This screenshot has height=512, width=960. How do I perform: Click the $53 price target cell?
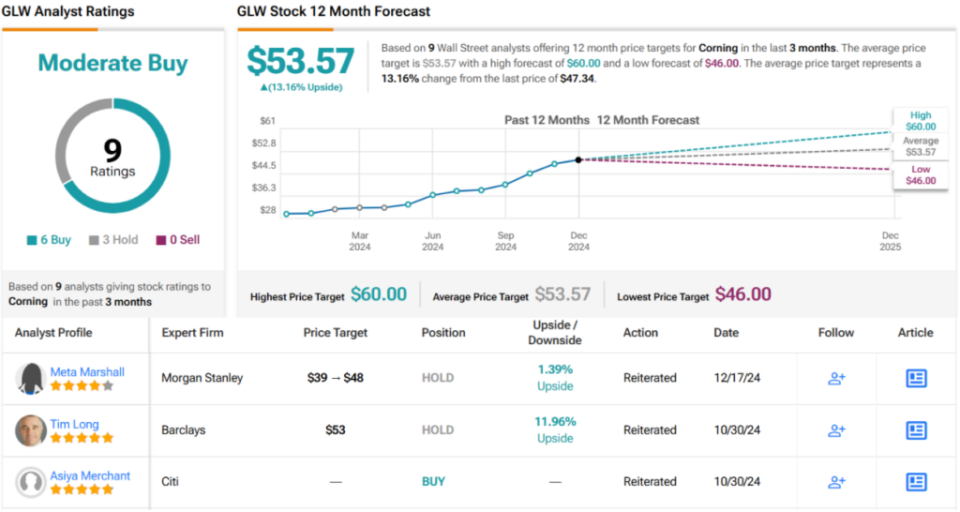pyautogui.click(x=335, y=430)
